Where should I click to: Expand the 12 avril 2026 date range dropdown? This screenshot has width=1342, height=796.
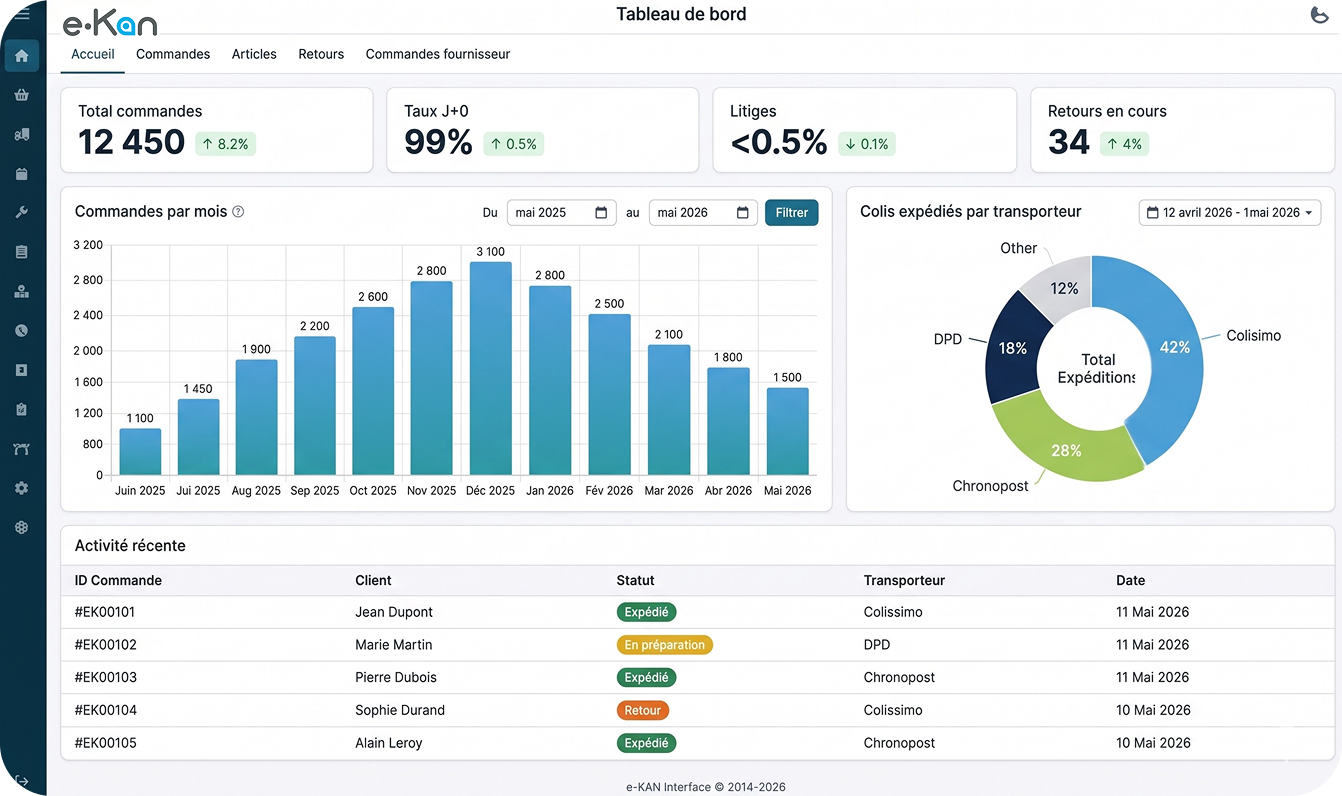coord(1230,213)
